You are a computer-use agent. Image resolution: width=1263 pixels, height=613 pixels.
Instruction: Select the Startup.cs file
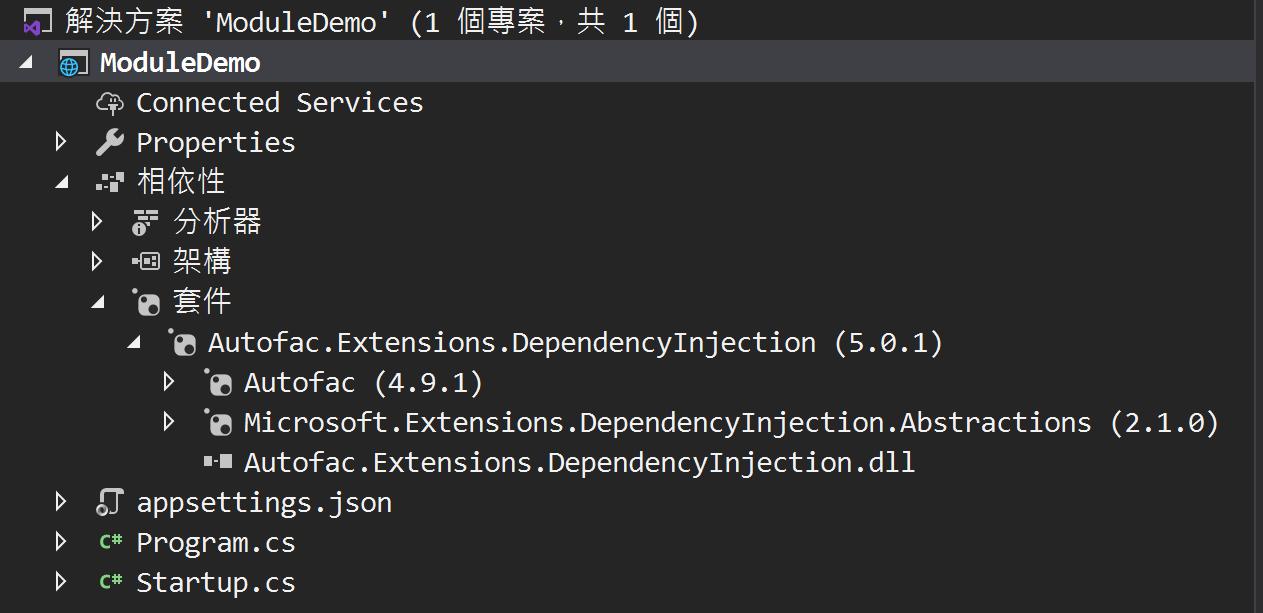point(215,583)
